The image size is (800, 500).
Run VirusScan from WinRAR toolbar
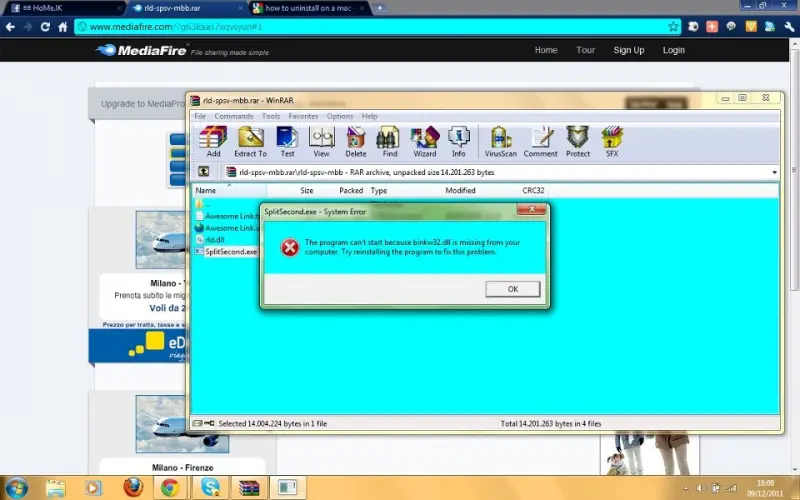tap(501, 142)
